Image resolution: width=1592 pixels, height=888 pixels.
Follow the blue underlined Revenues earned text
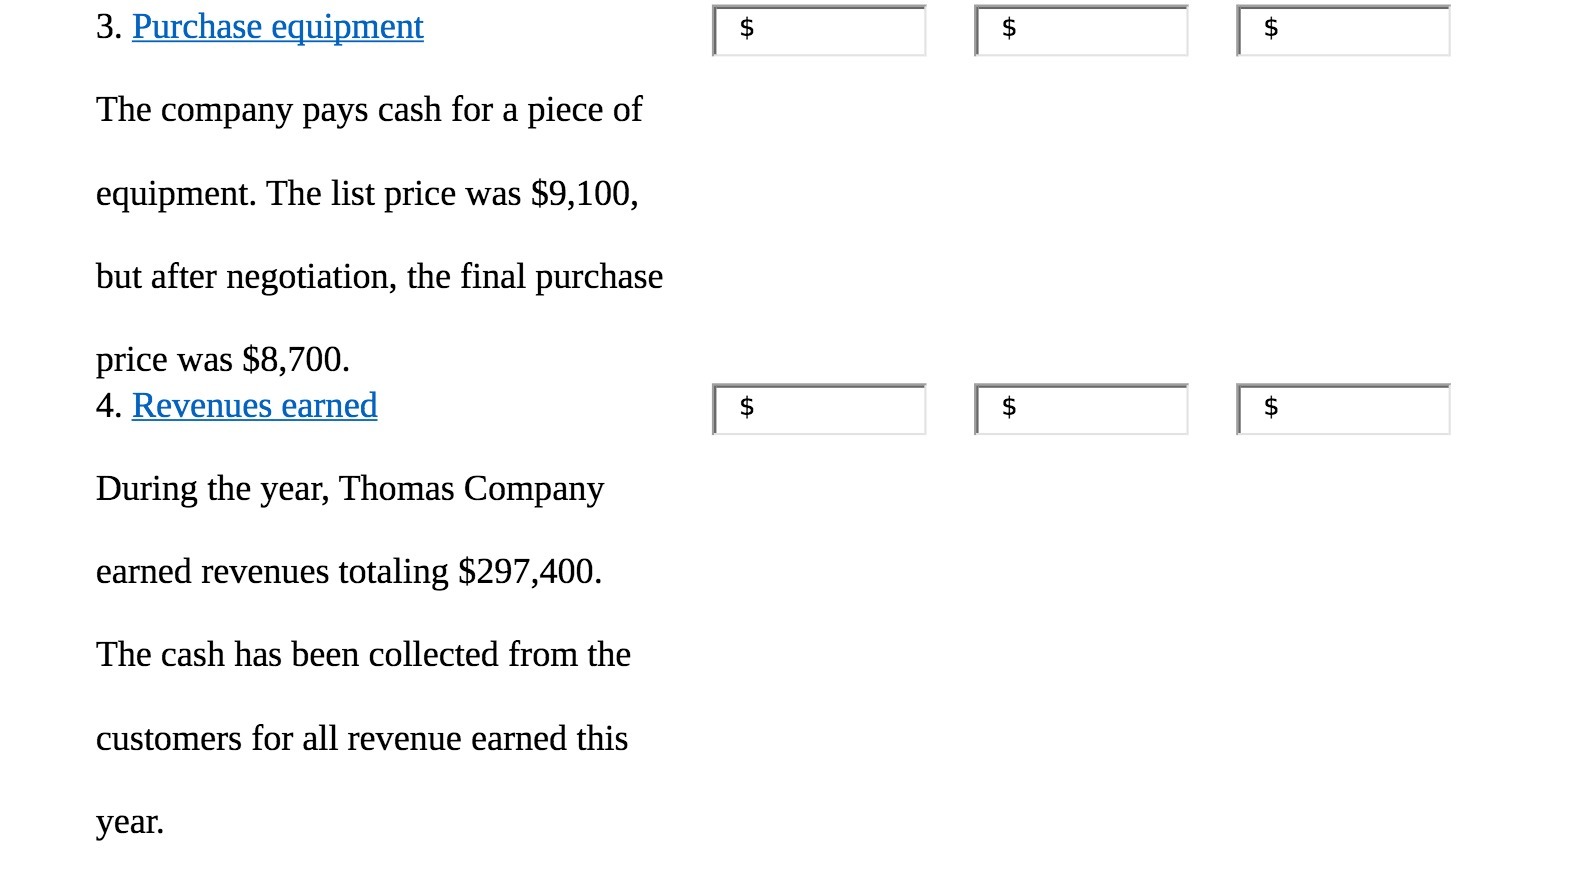pos(253,405)
